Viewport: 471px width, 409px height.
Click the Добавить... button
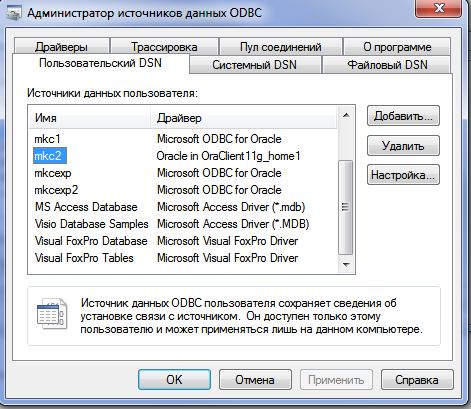[403, 116]
